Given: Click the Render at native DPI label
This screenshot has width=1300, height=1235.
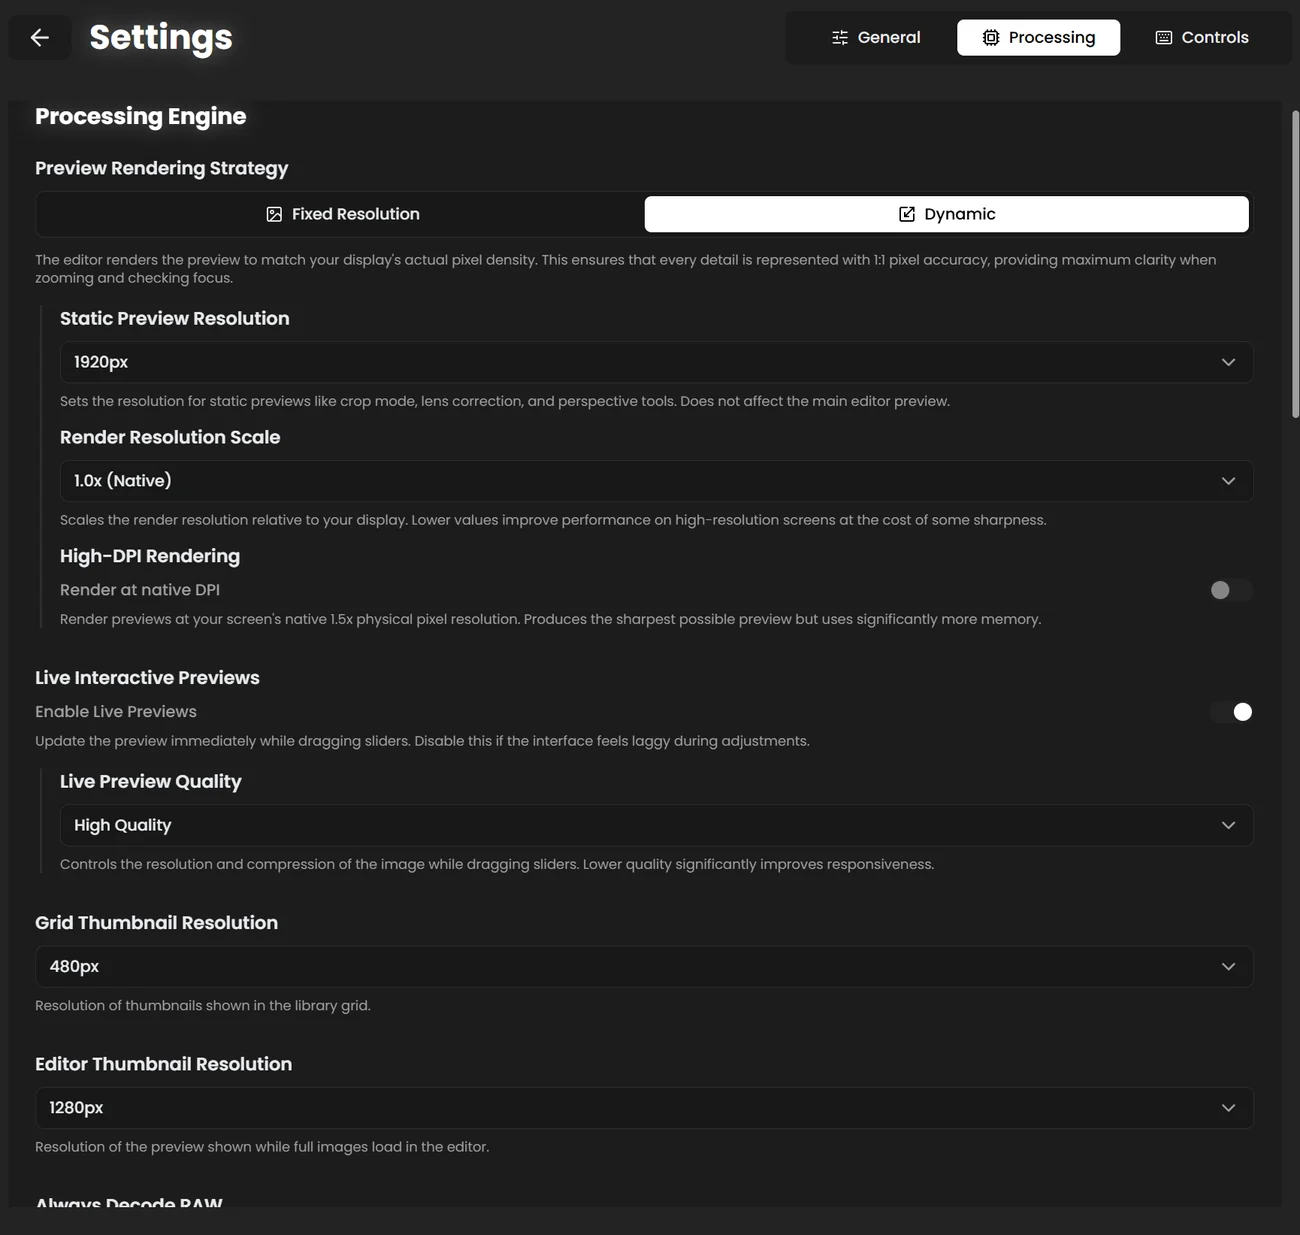Looking at the screenshot, I should coord(140,590).
